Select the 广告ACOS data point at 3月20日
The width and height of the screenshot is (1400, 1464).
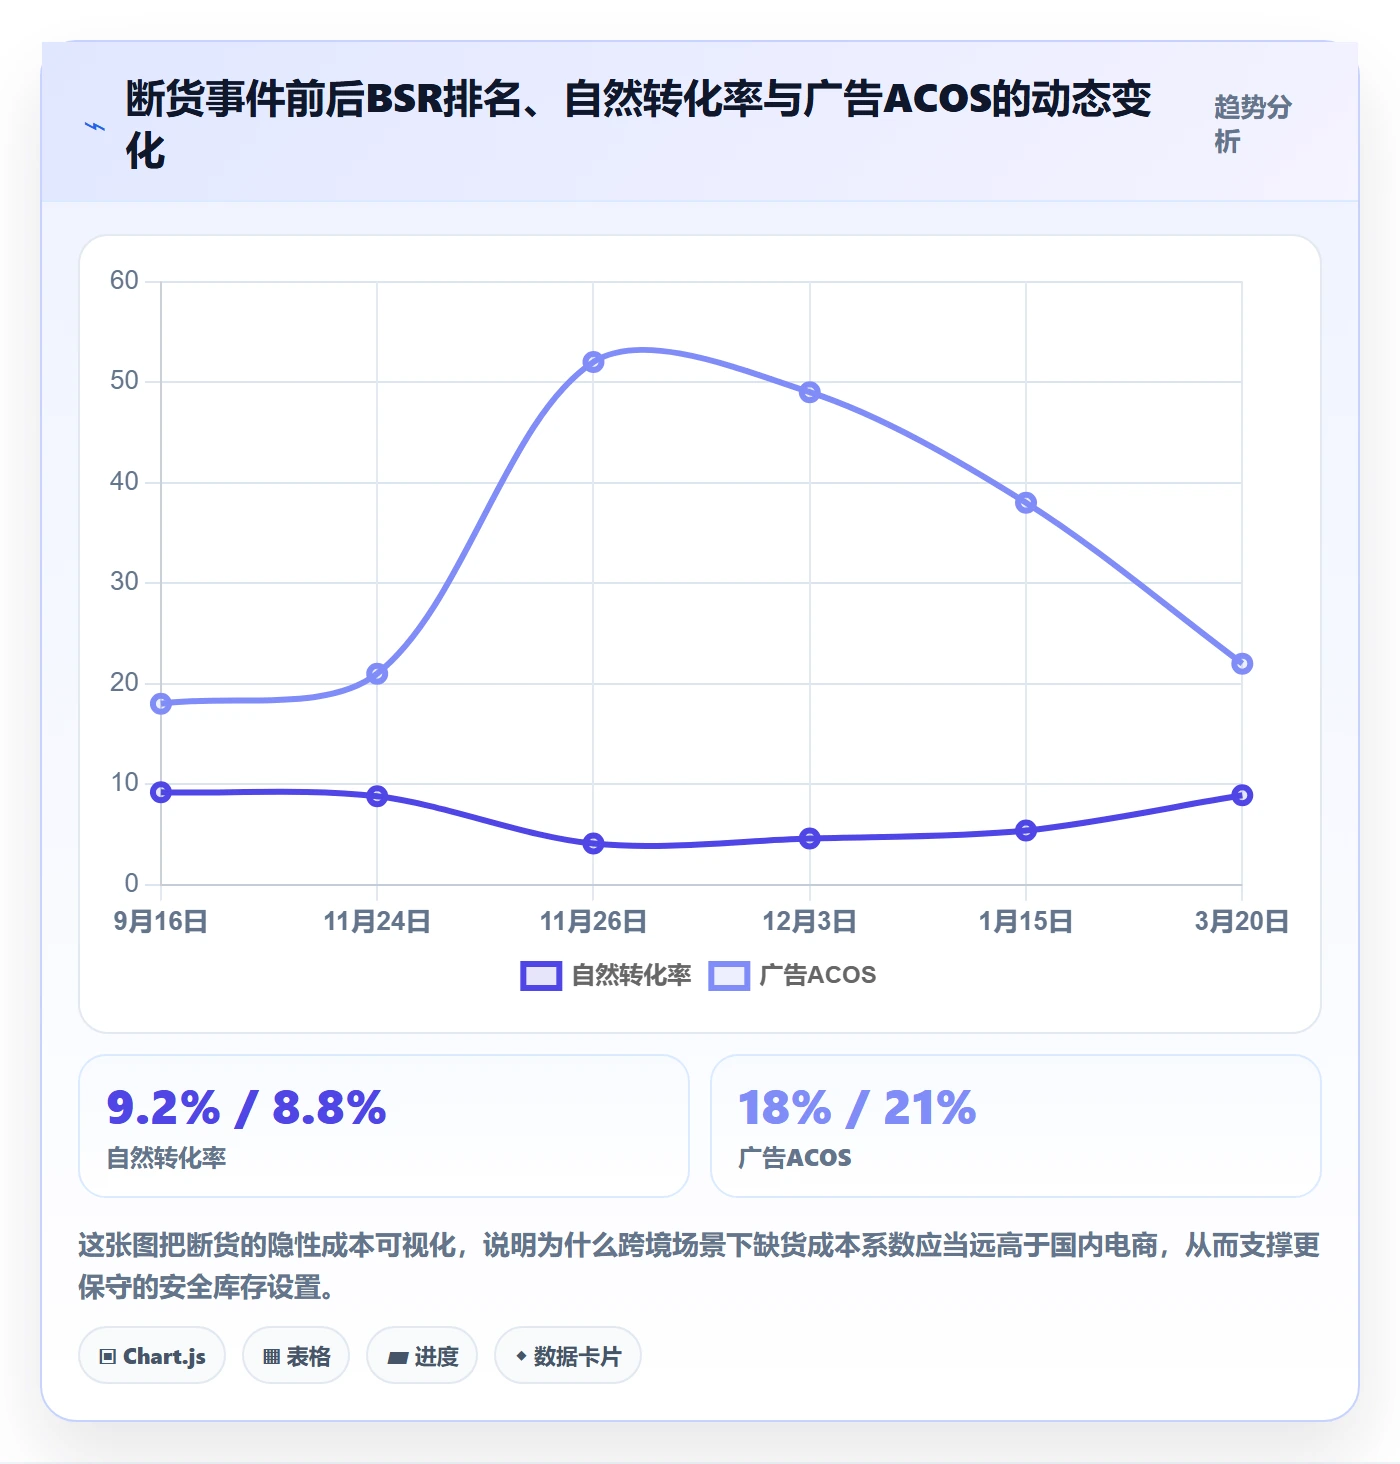click(x=1242, y=664)
